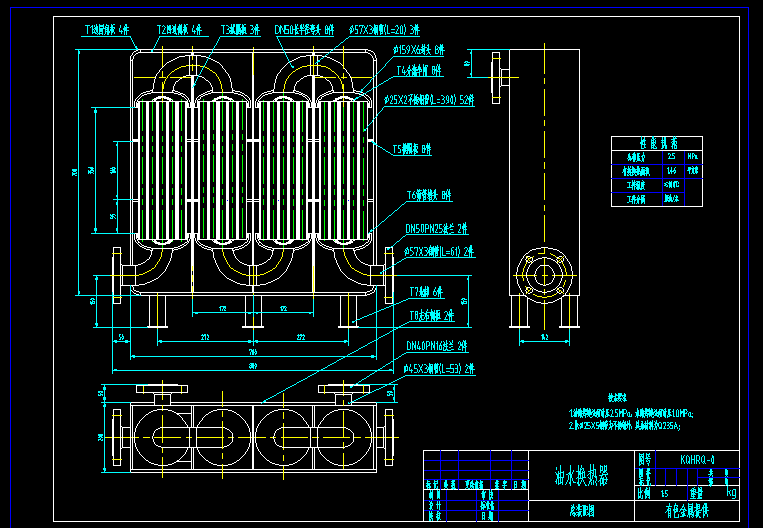The height and width of the screenshot is (528, 763).
Task: Select the T5 part callout label
Action: pyautogui.click(x=412, y=149)
